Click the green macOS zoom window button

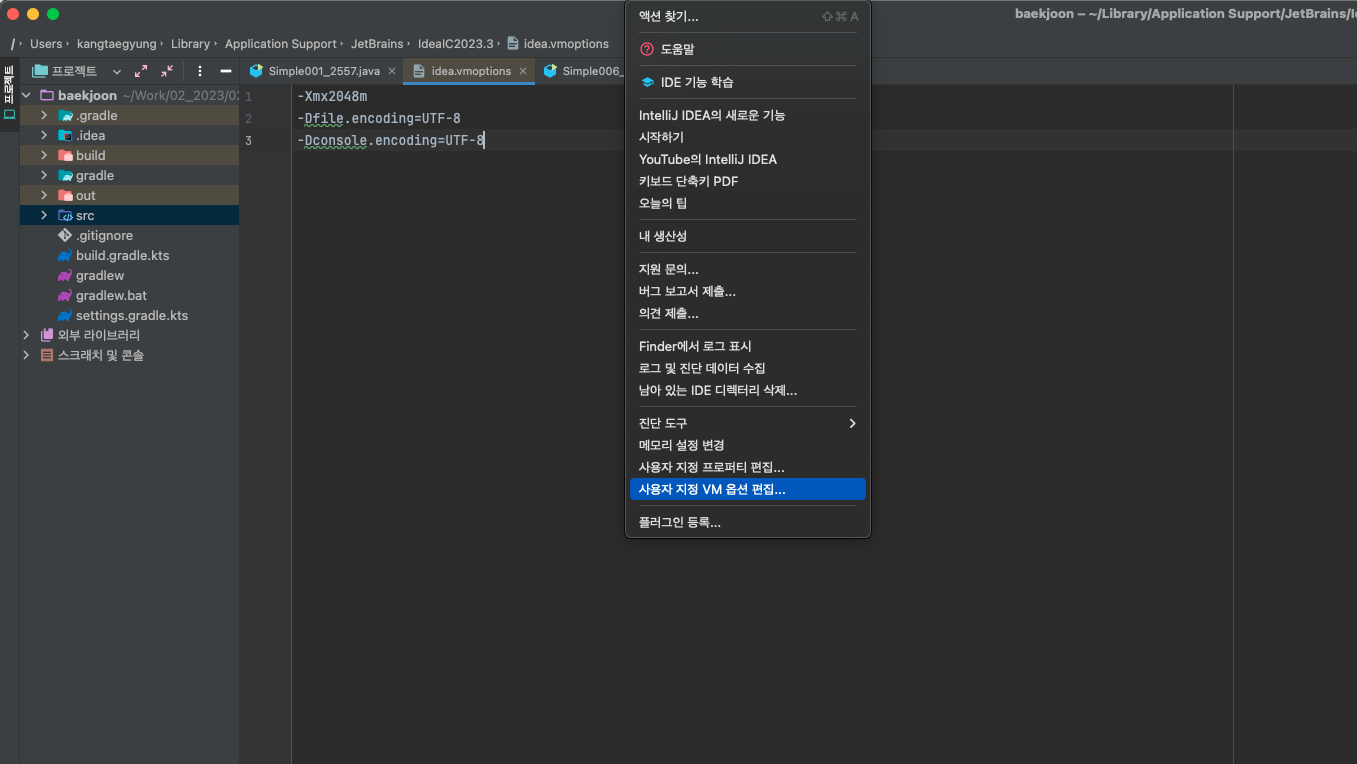click(x=53, y=14)
